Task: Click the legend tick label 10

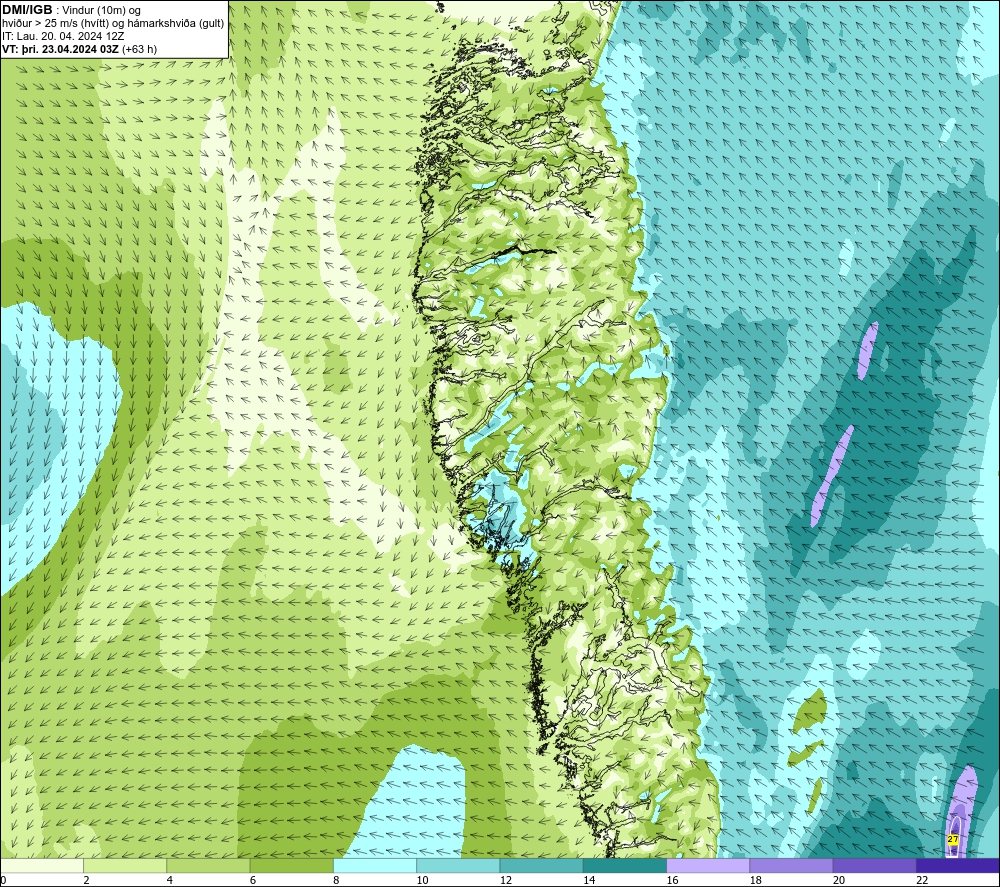Action: point(422,881)
